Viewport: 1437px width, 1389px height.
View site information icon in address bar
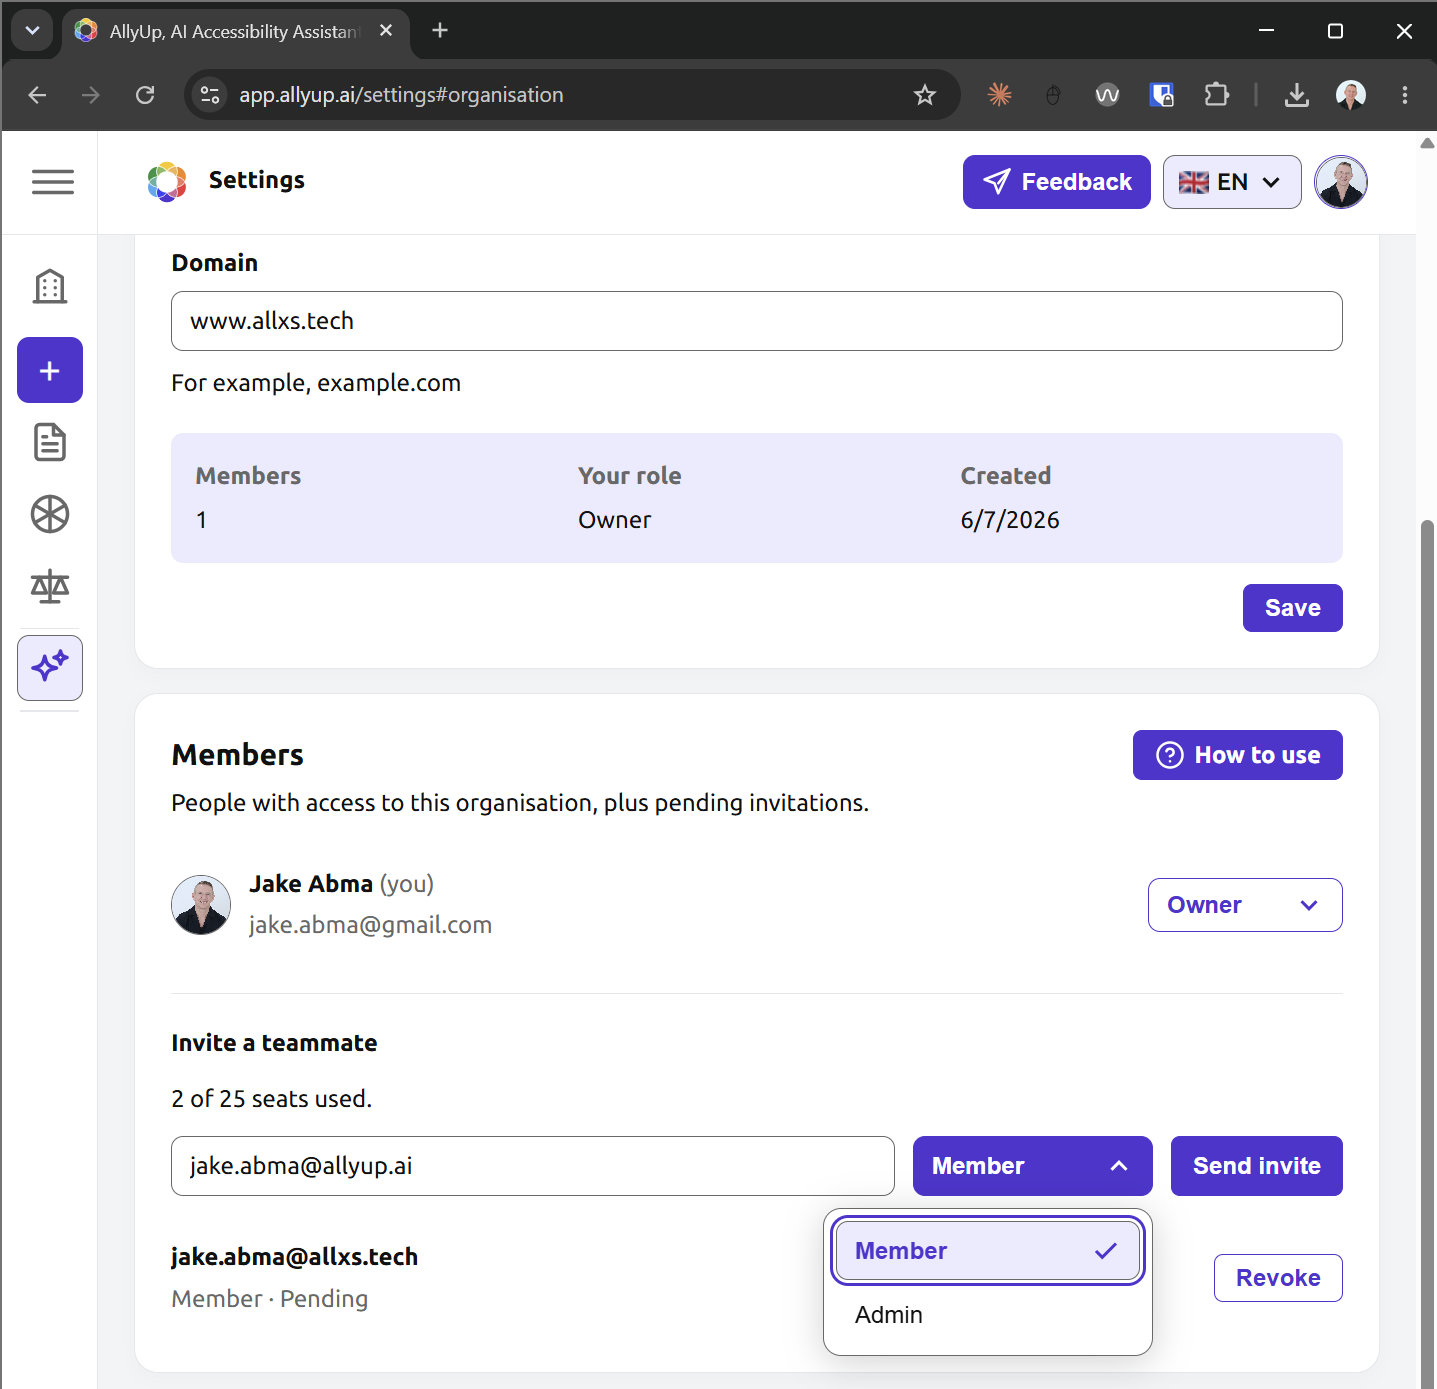(210, 95)
